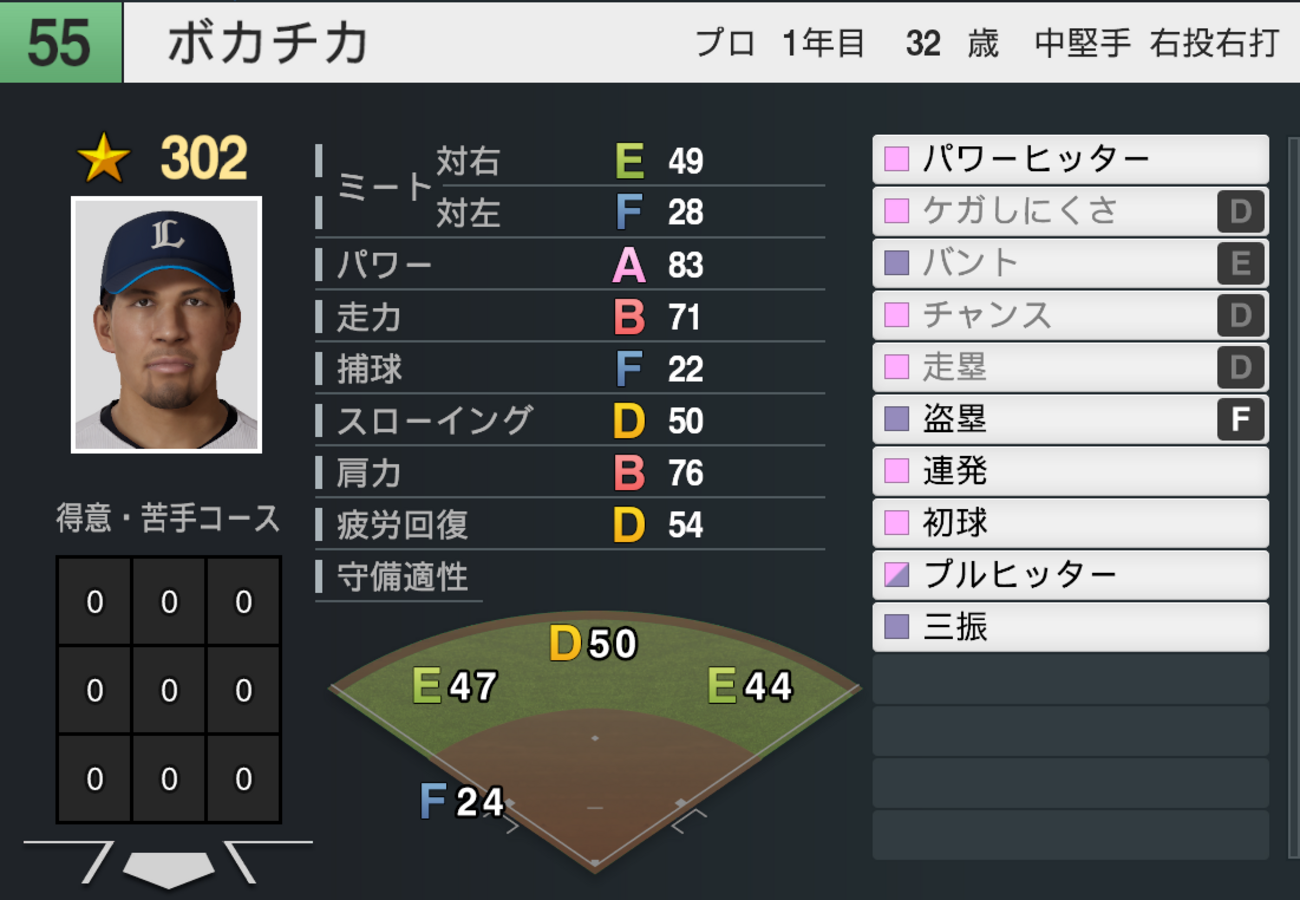The width and height of the screenshot is (1300, 900).
Task: Select the チャンス ability row
Action: point(1070,315)
